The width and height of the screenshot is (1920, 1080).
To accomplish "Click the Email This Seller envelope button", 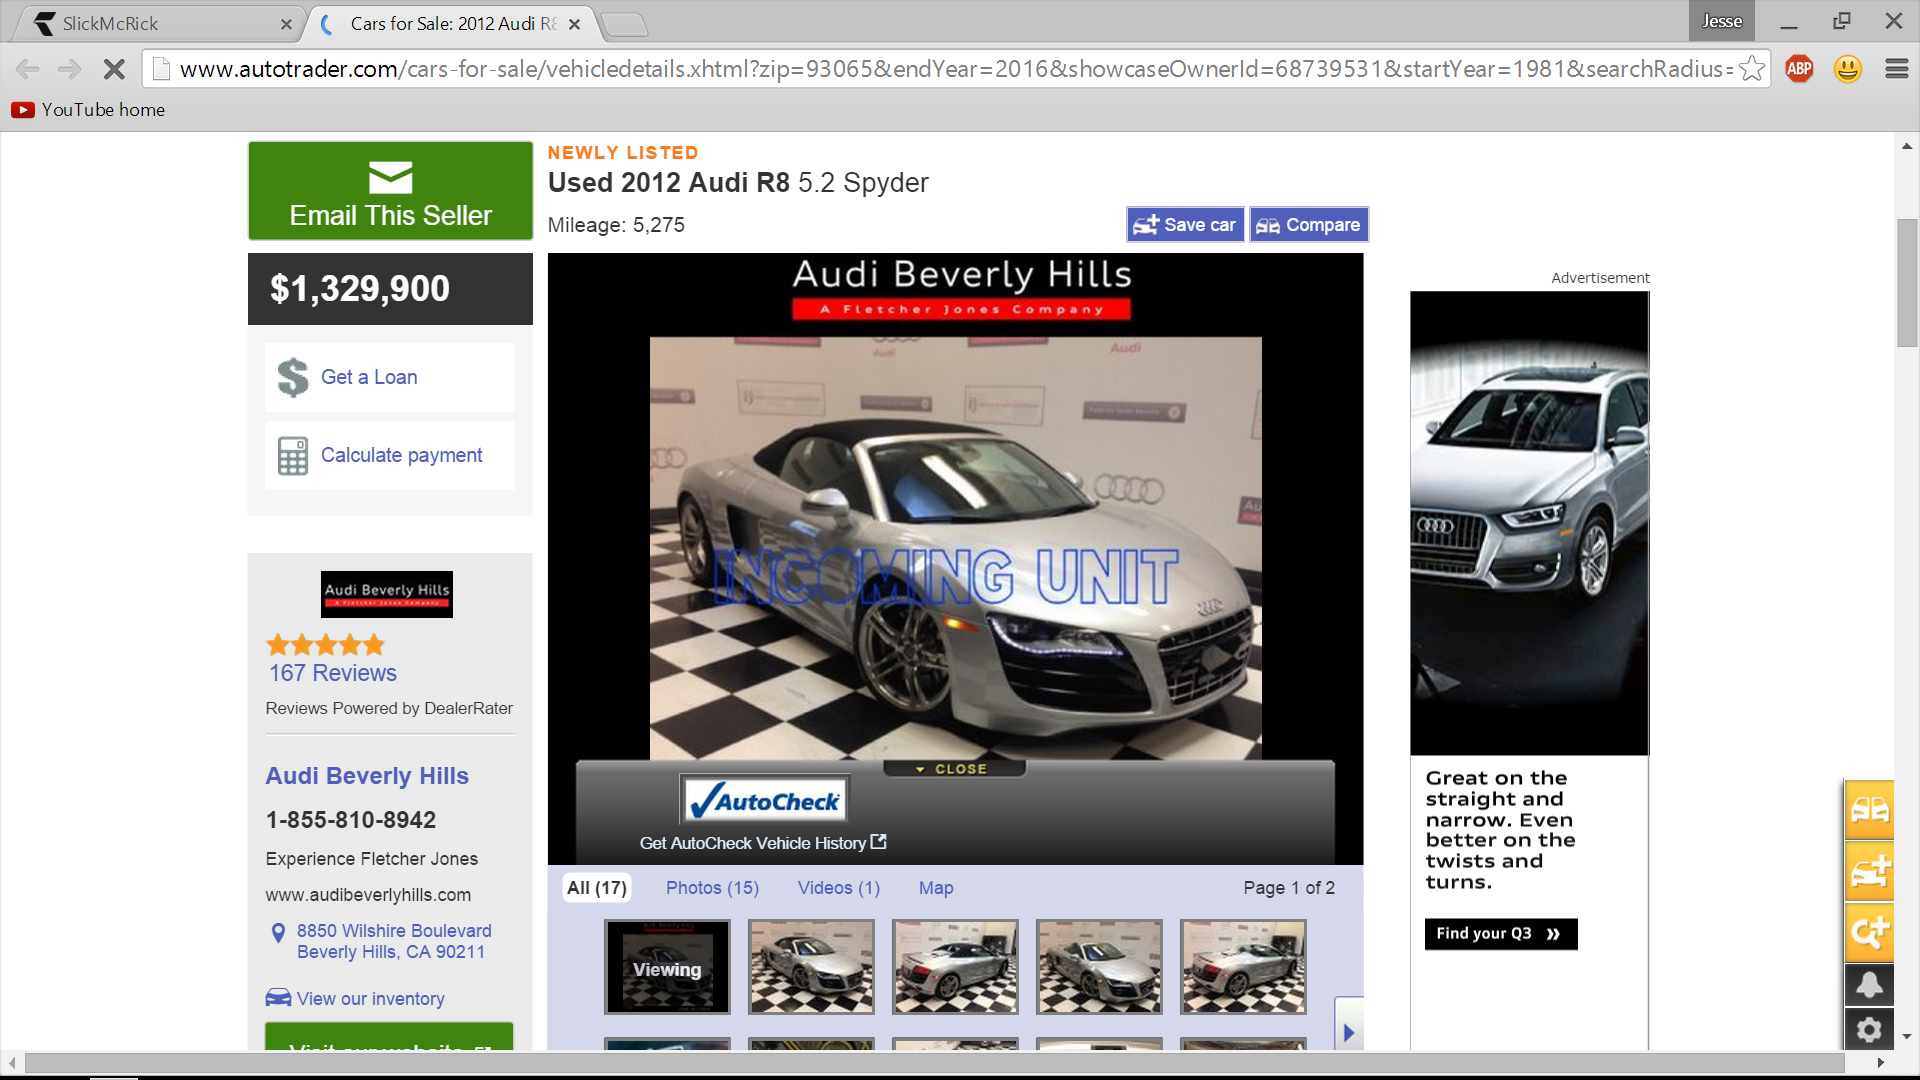I will [x=390, y=191].
